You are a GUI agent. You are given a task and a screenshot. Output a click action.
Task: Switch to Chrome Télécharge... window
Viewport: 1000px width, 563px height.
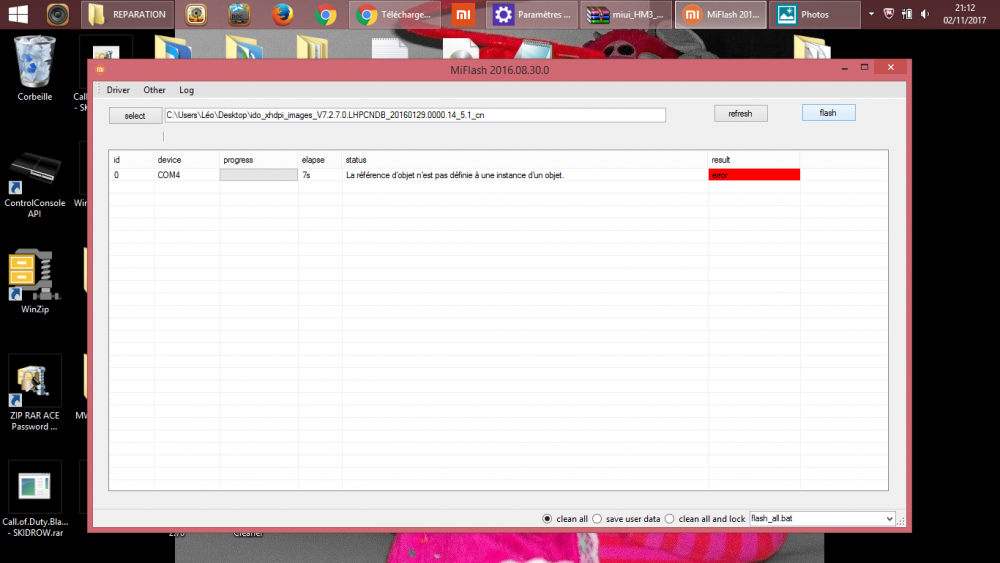click(395, 14)
